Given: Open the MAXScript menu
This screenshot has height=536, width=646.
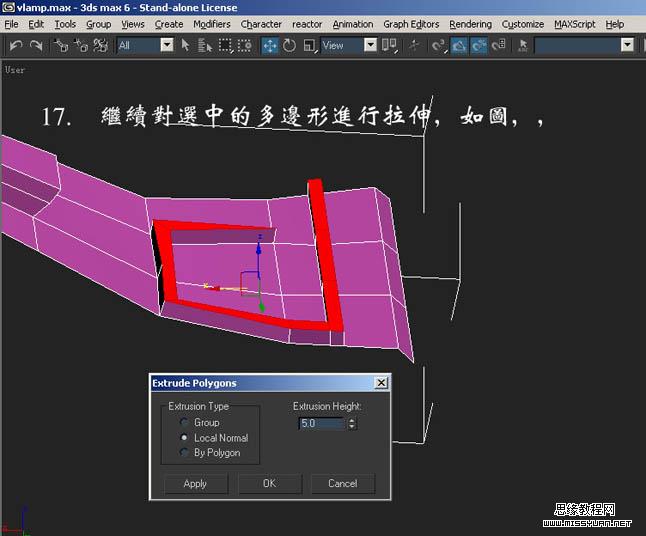Looking at the screenshot, I should click(x=574, y=24).
